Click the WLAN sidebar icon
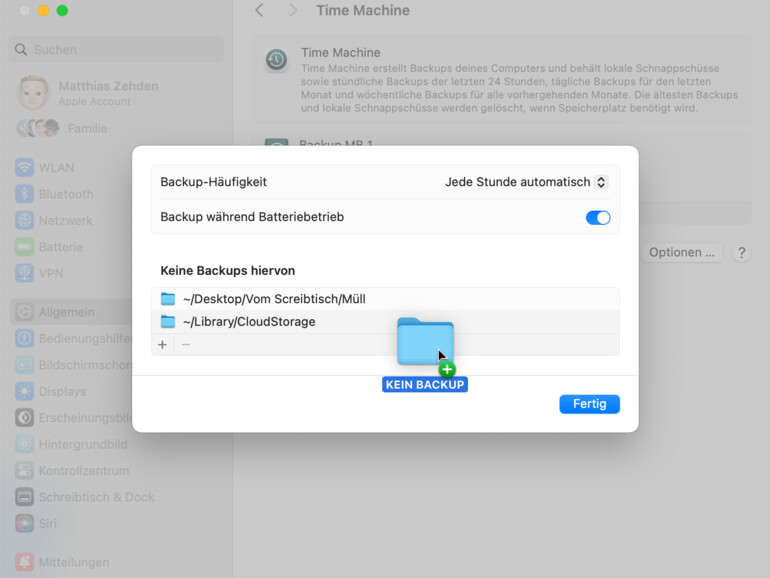Screen dimensions: 770x578 [x=25, y=168]
